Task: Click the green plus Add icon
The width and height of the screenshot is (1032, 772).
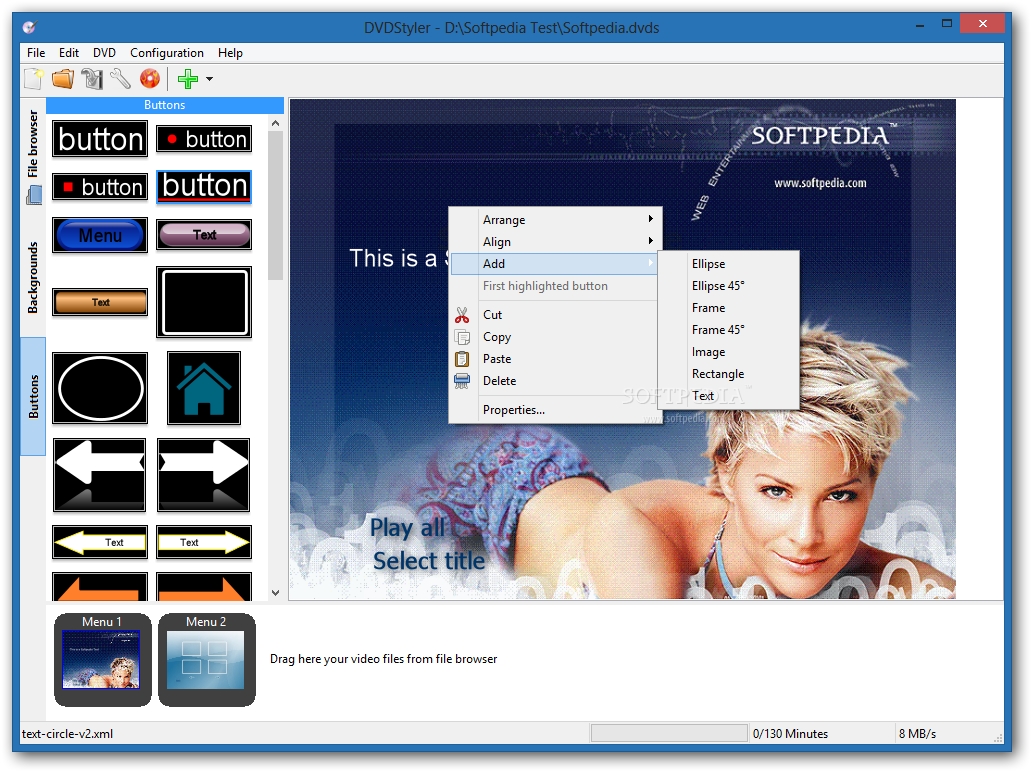Action: pos(188,79)
